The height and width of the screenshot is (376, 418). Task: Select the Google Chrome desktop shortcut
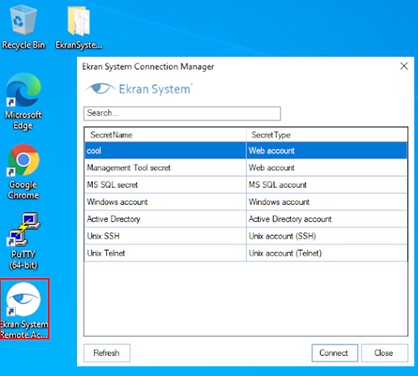(x=23, y=171)
